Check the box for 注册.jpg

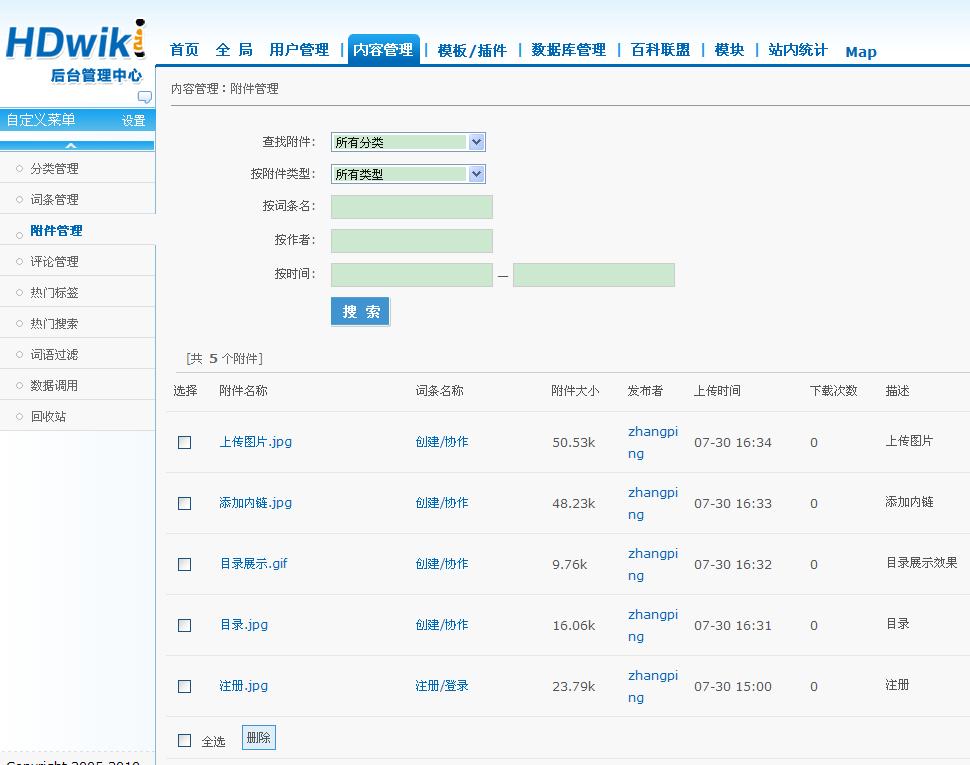pyautogui.click(x=184, y=686)
